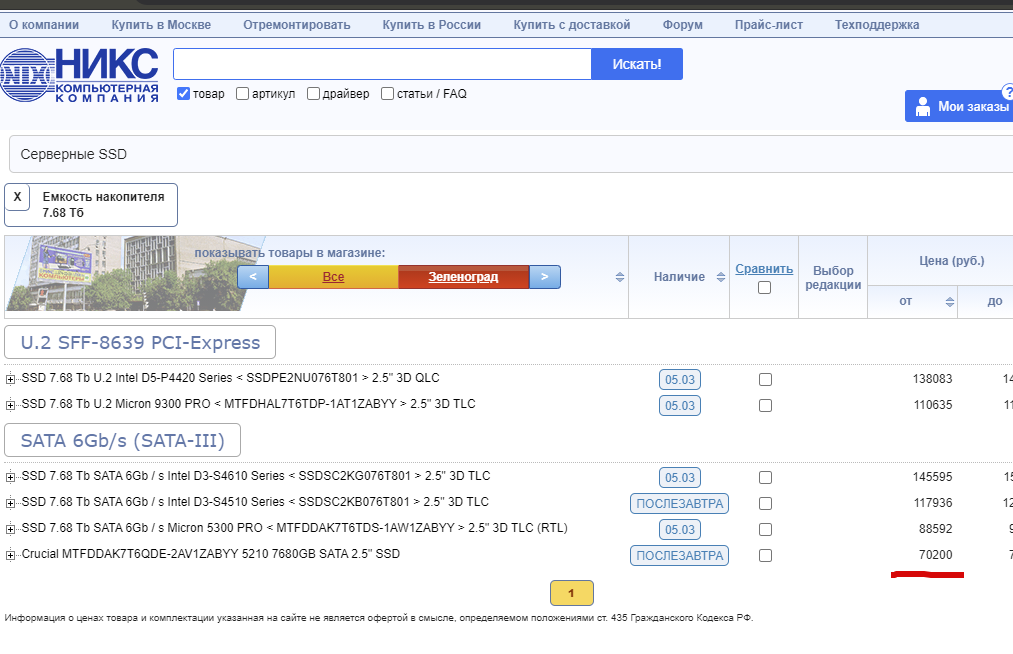Sort by Наличие column arrows
1013x654 pixels.
point(721,277)
